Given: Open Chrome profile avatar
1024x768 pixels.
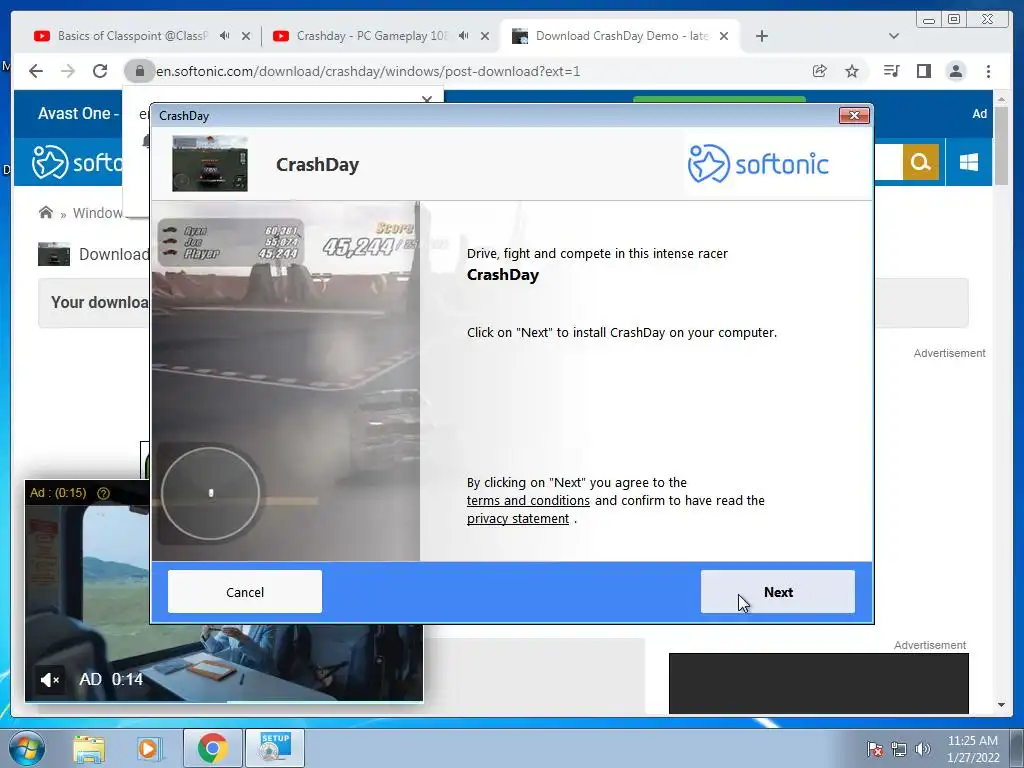Looking at the screenshot, I should [x=955, y=71].
